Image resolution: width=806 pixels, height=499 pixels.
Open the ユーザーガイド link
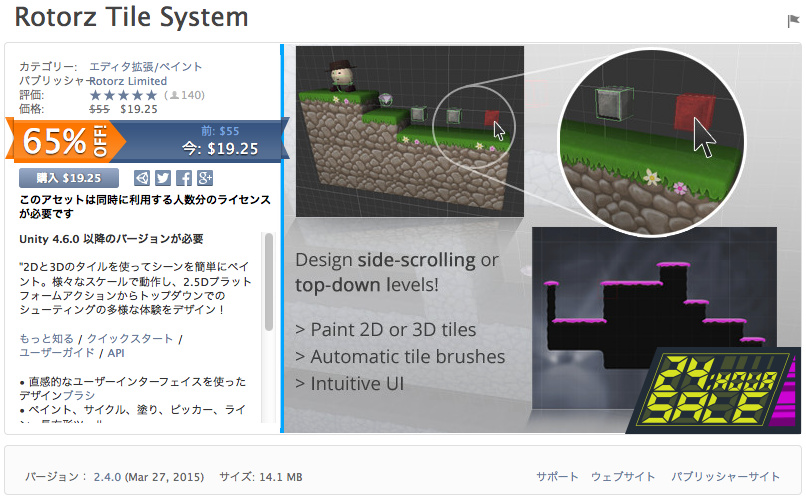57,353
